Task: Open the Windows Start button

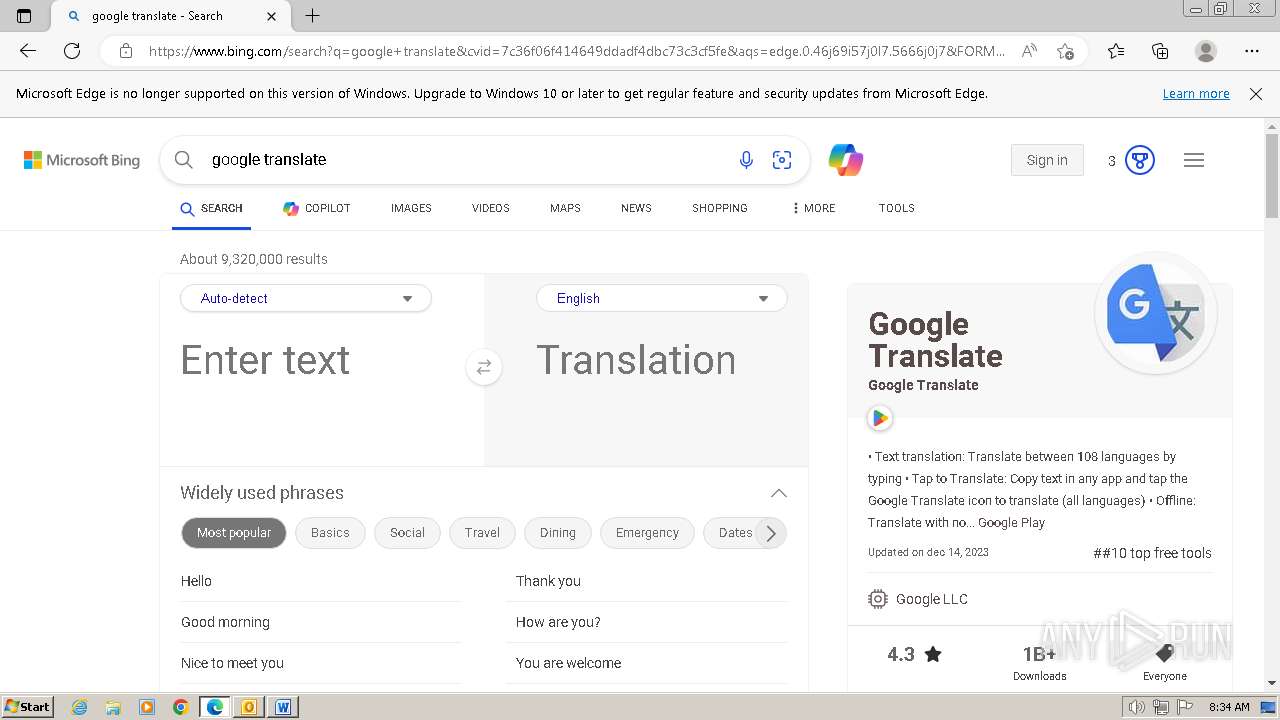Action: click(28, 707)
